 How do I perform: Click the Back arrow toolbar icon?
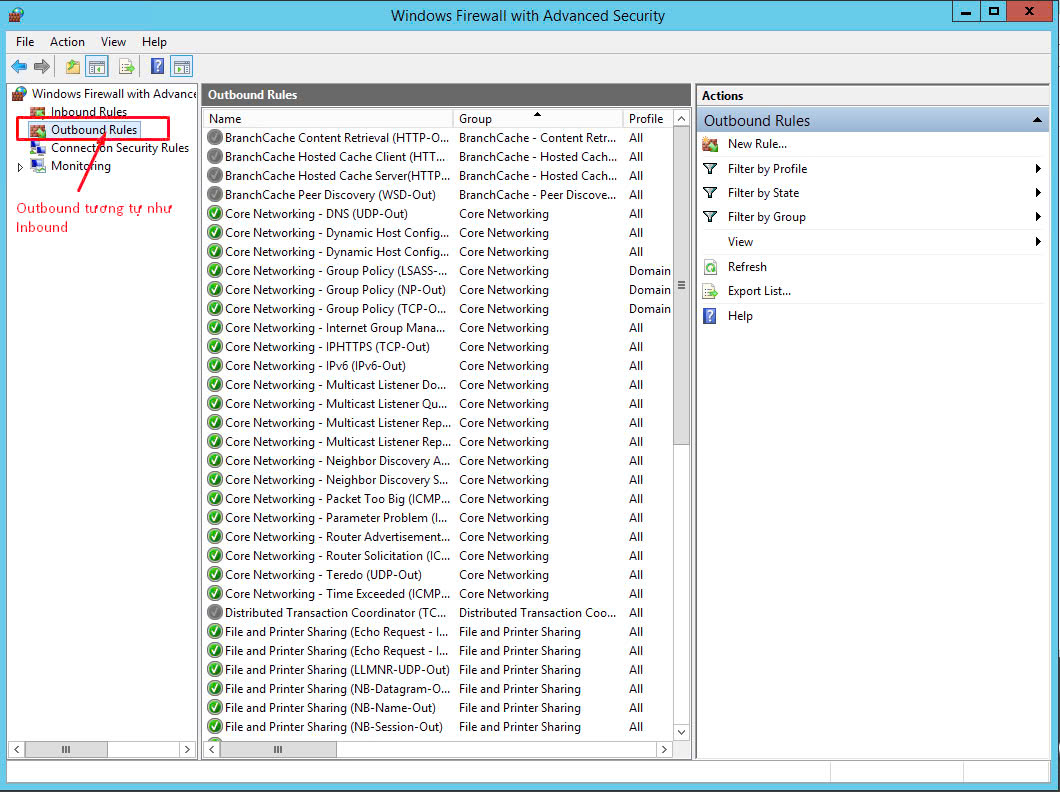19,66
